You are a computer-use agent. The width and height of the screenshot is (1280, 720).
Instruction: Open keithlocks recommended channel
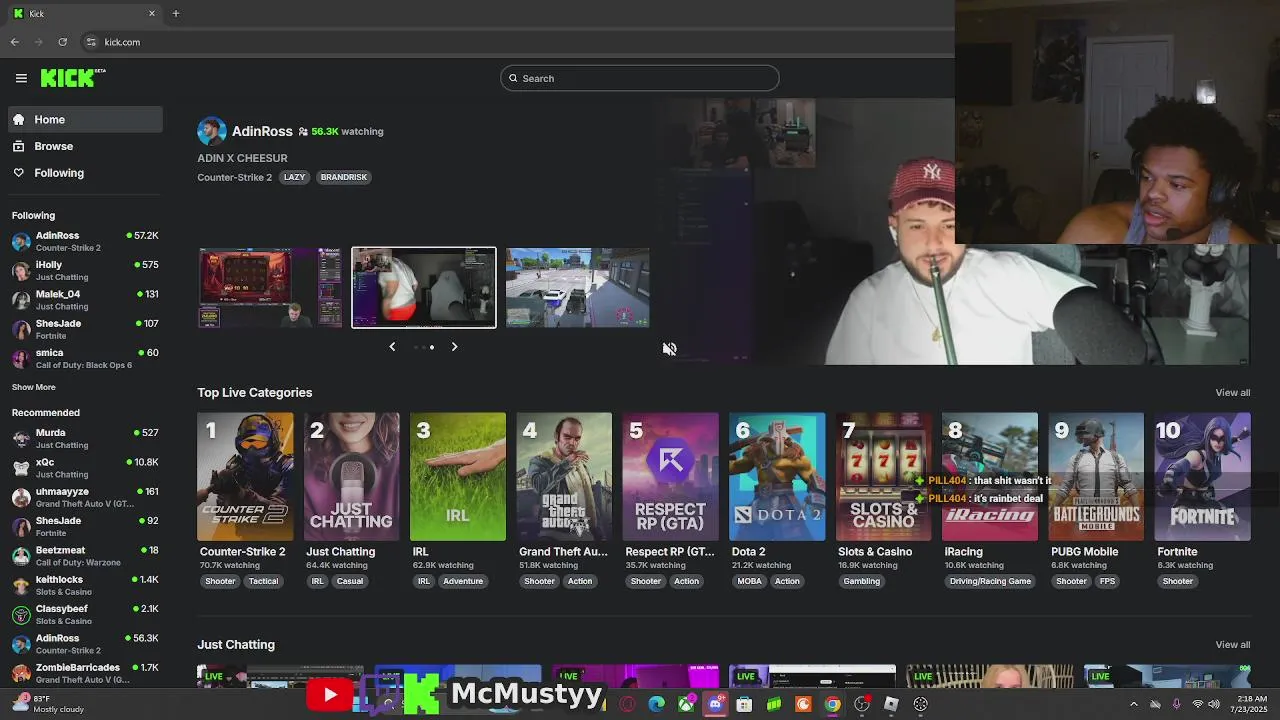pos(85,585)
